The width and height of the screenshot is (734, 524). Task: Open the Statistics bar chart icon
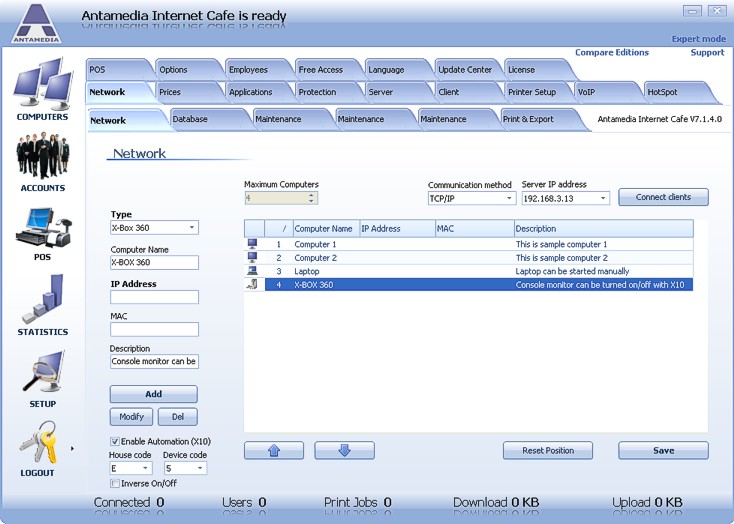coord(43,299)
